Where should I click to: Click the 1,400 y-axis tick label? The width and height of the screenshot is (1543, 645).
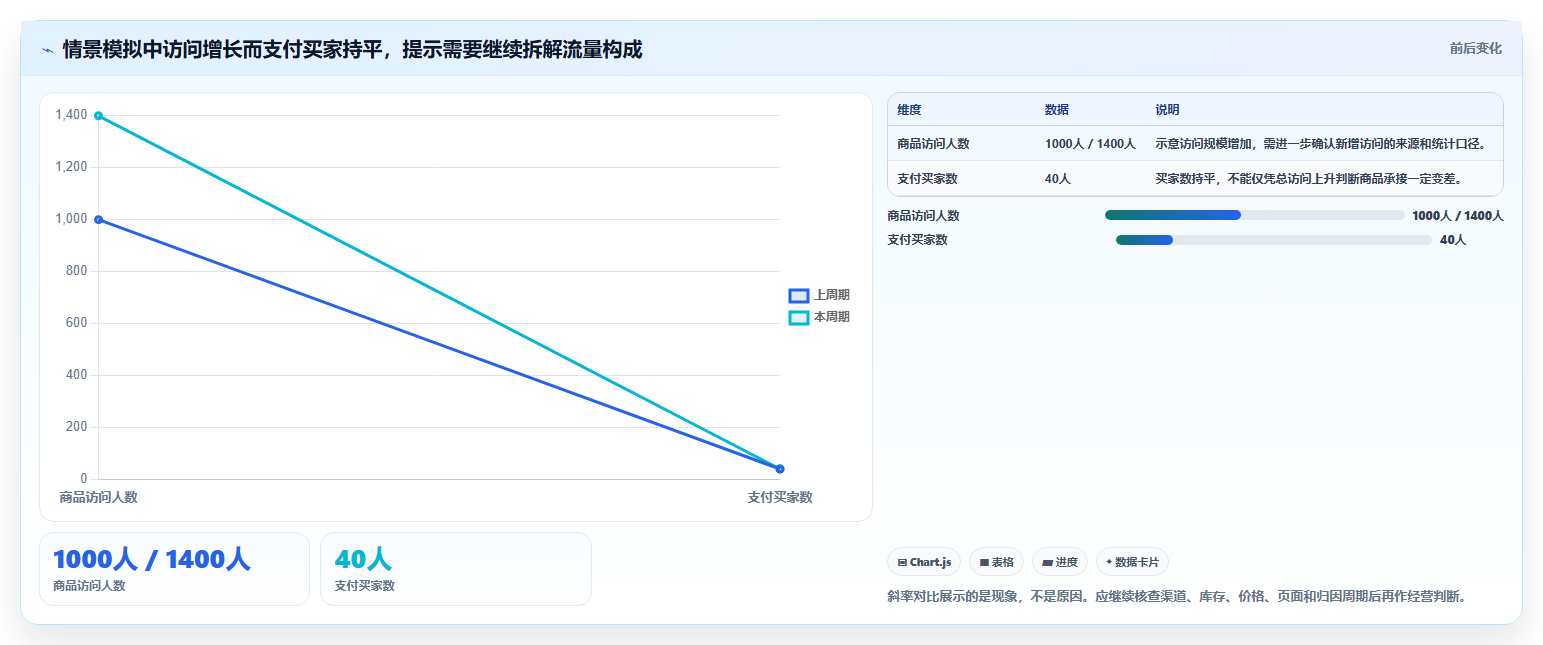(72, 115)
